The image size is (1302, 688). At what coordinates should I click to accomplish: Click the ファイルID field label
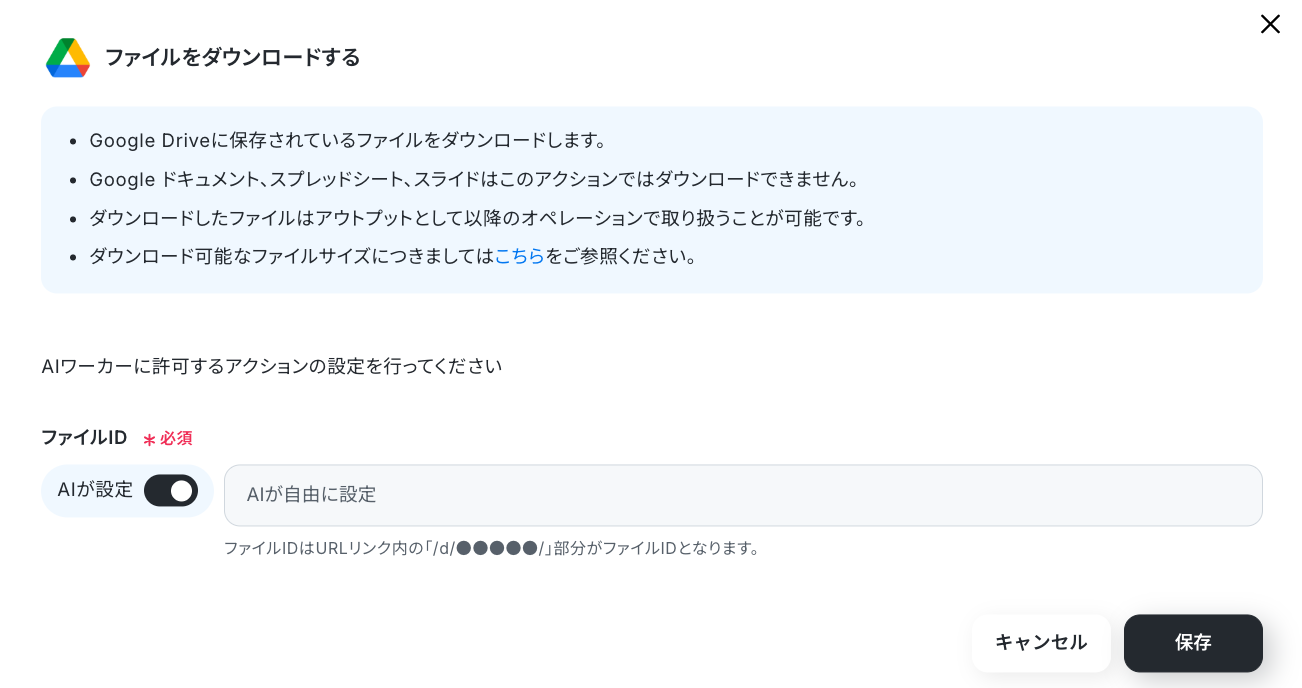84,438
